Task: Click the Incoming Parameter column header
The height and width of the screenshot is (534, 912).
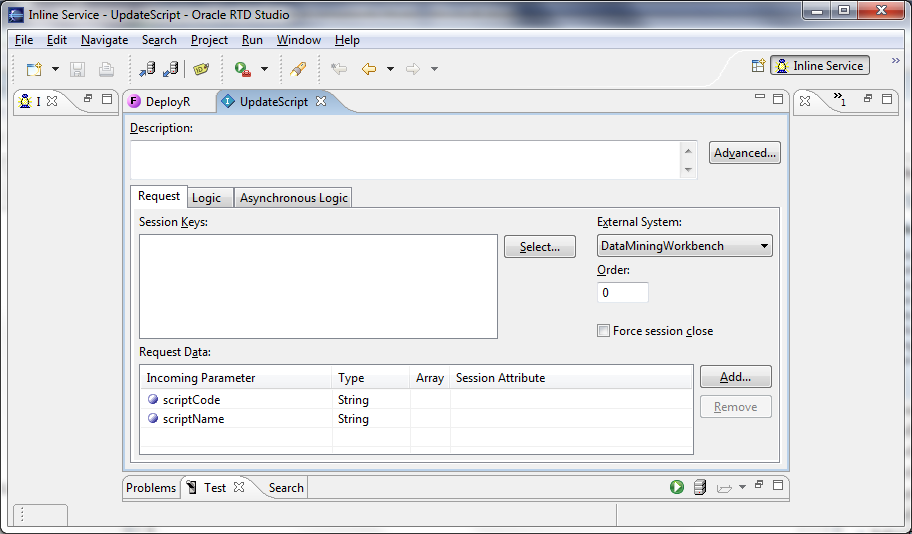Action: pyautogui.click(x=236, y=378)
